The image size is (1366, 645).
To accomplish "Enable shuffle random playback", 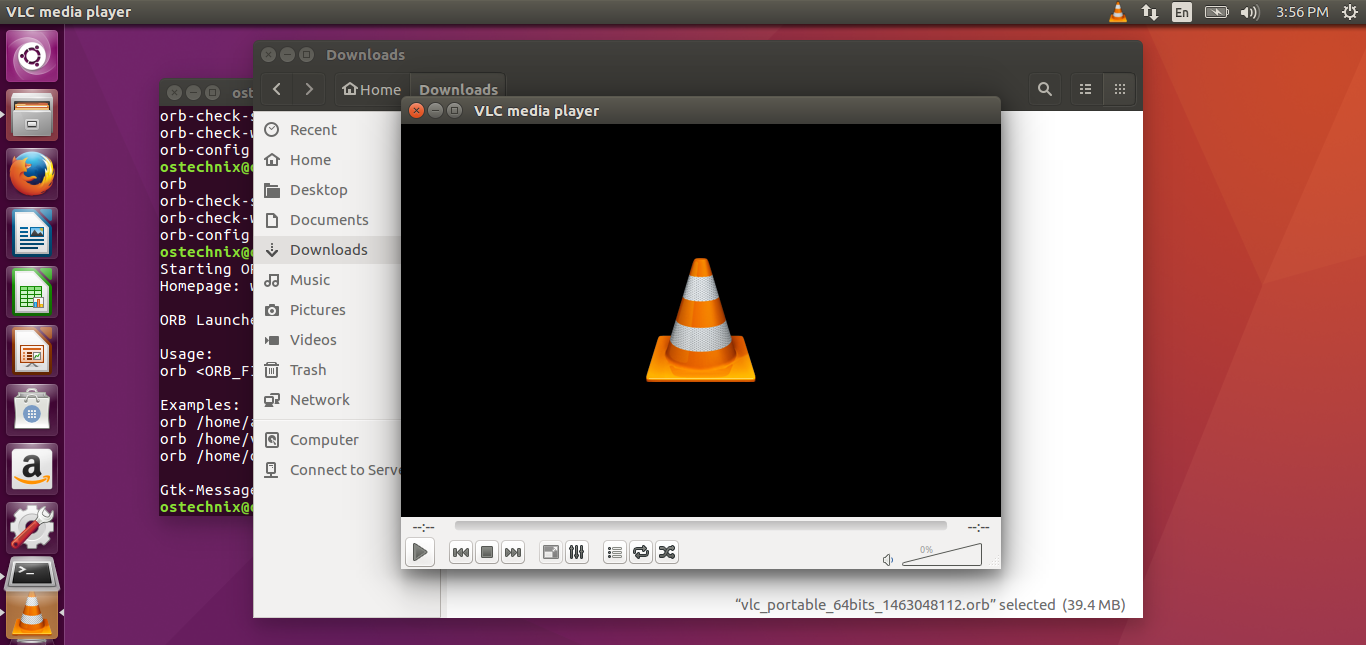I will (x=667, y=552).
